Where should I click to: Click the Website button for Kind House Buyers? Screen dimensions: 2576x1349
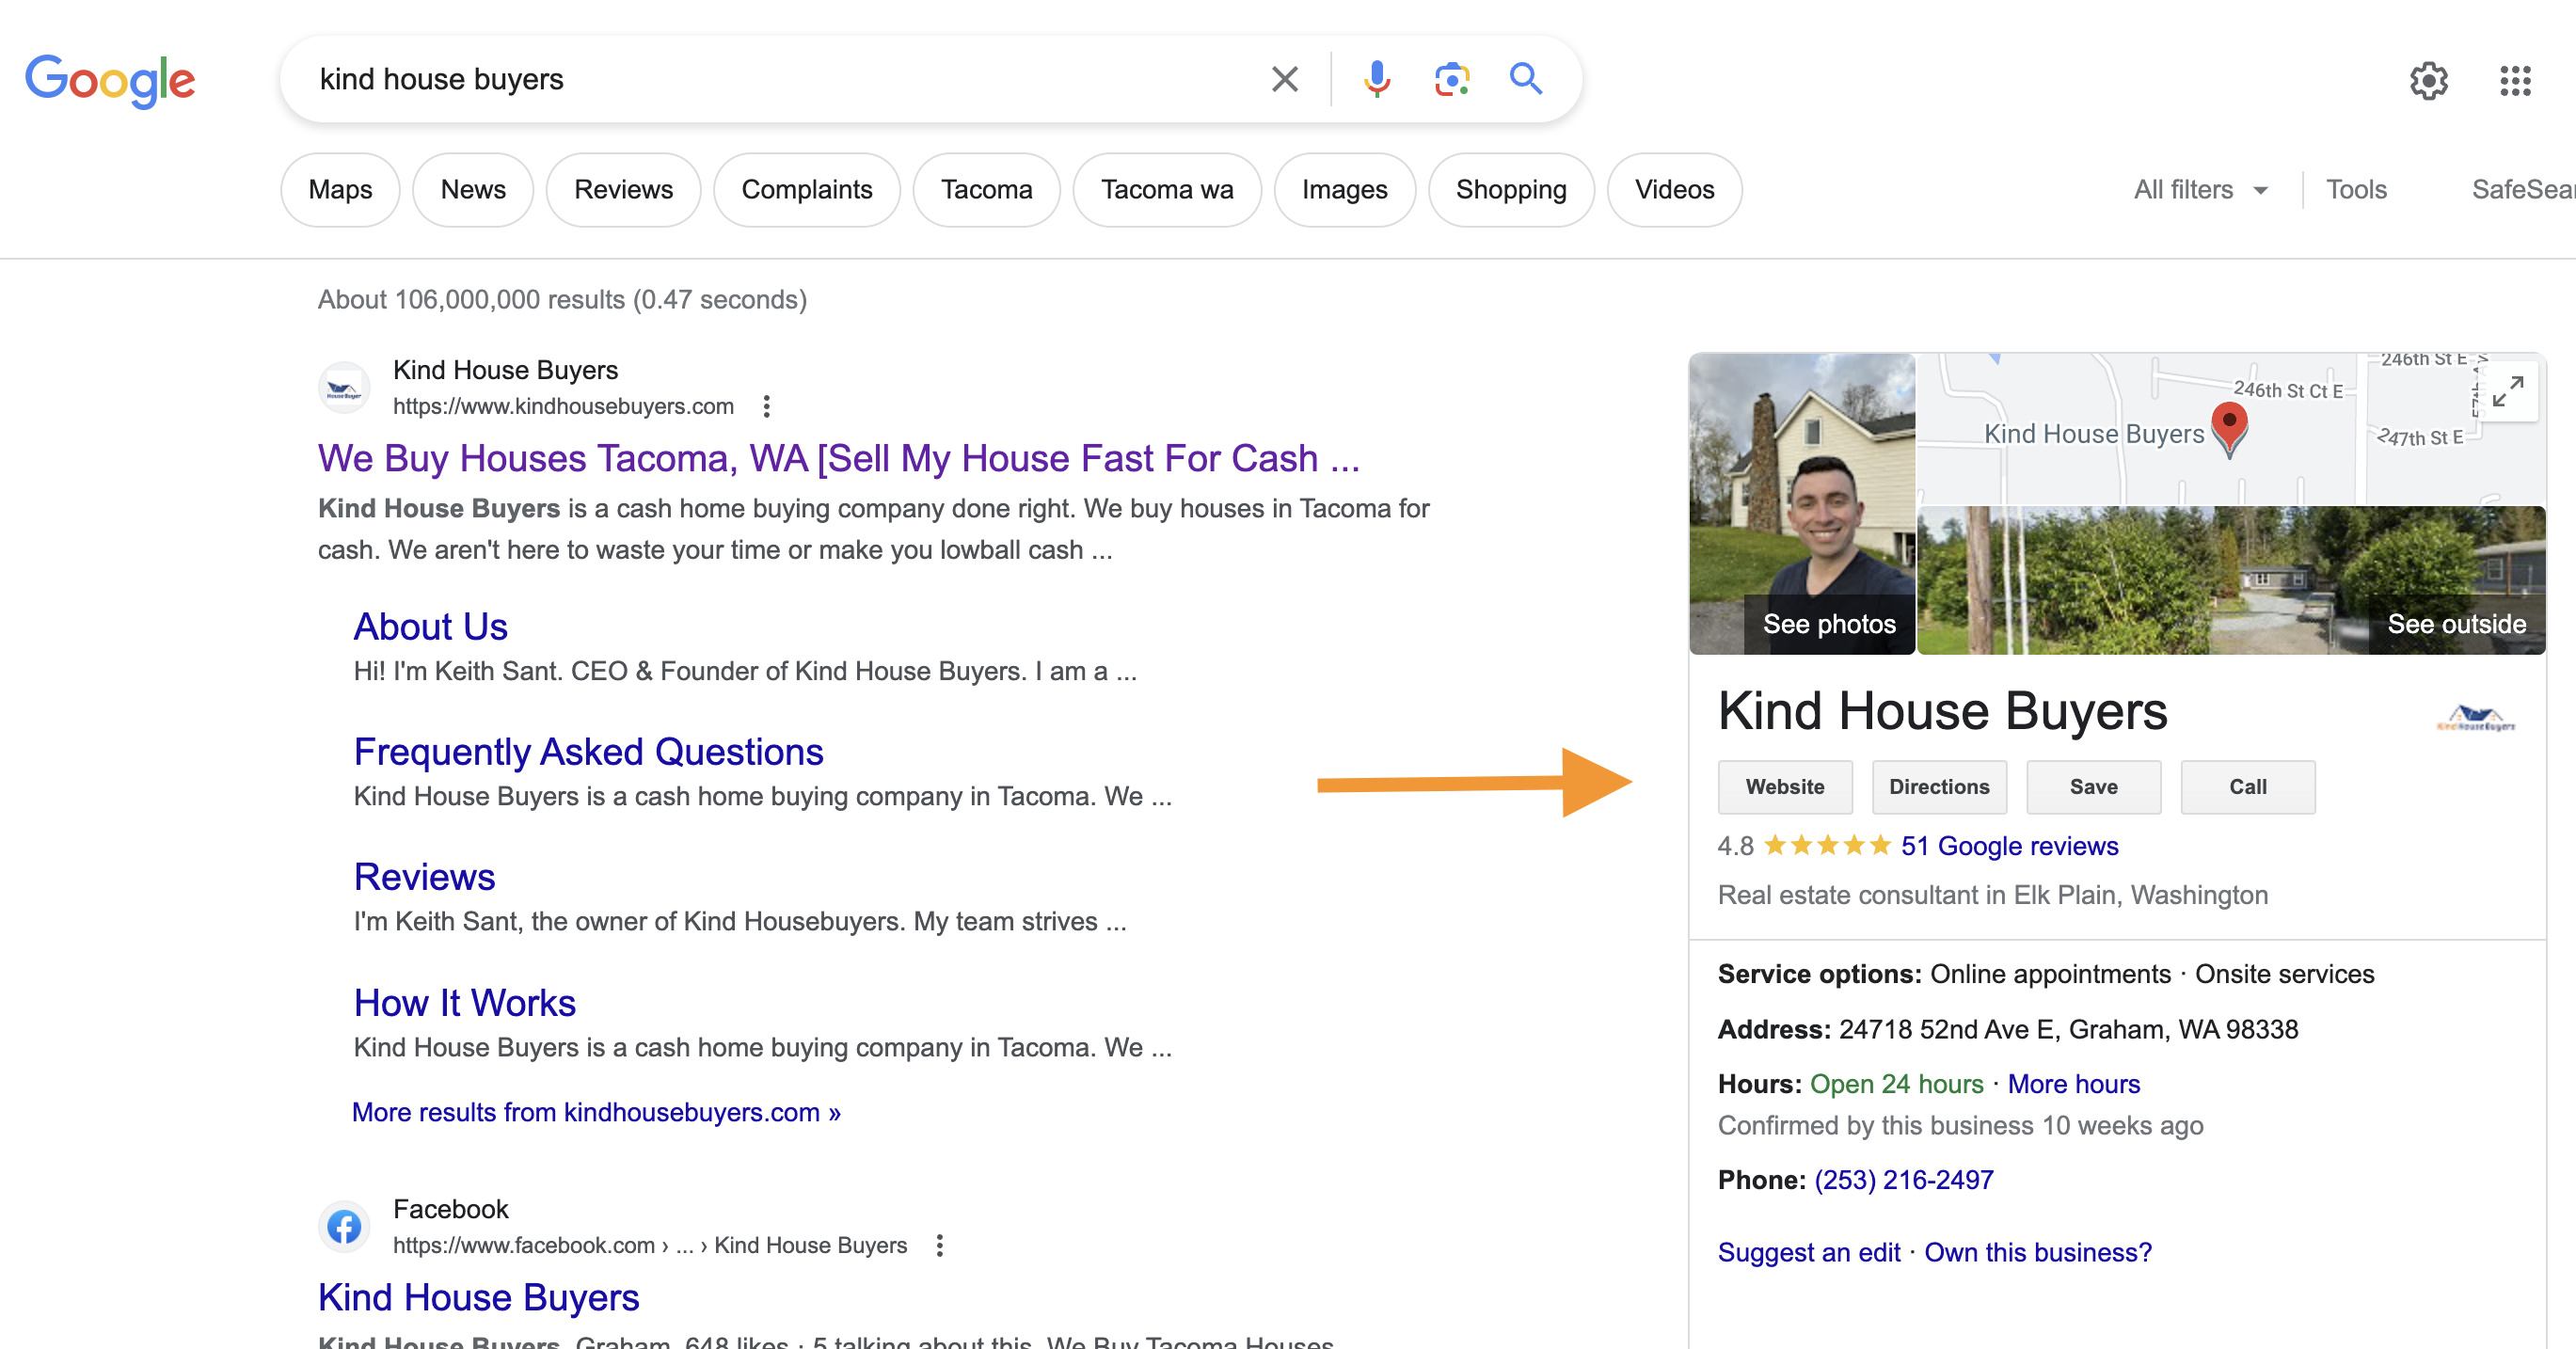(x=1784, y=786)
